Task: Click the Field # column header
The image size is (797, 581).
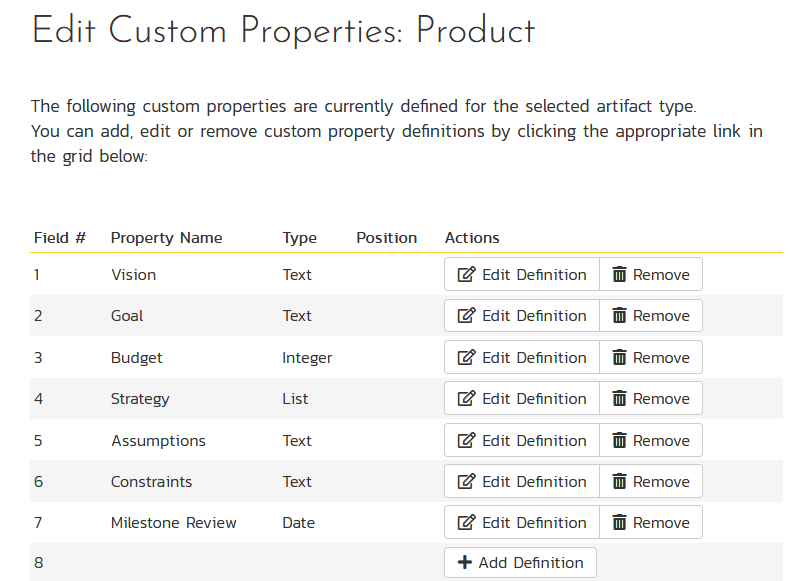Action: point(60,238)
